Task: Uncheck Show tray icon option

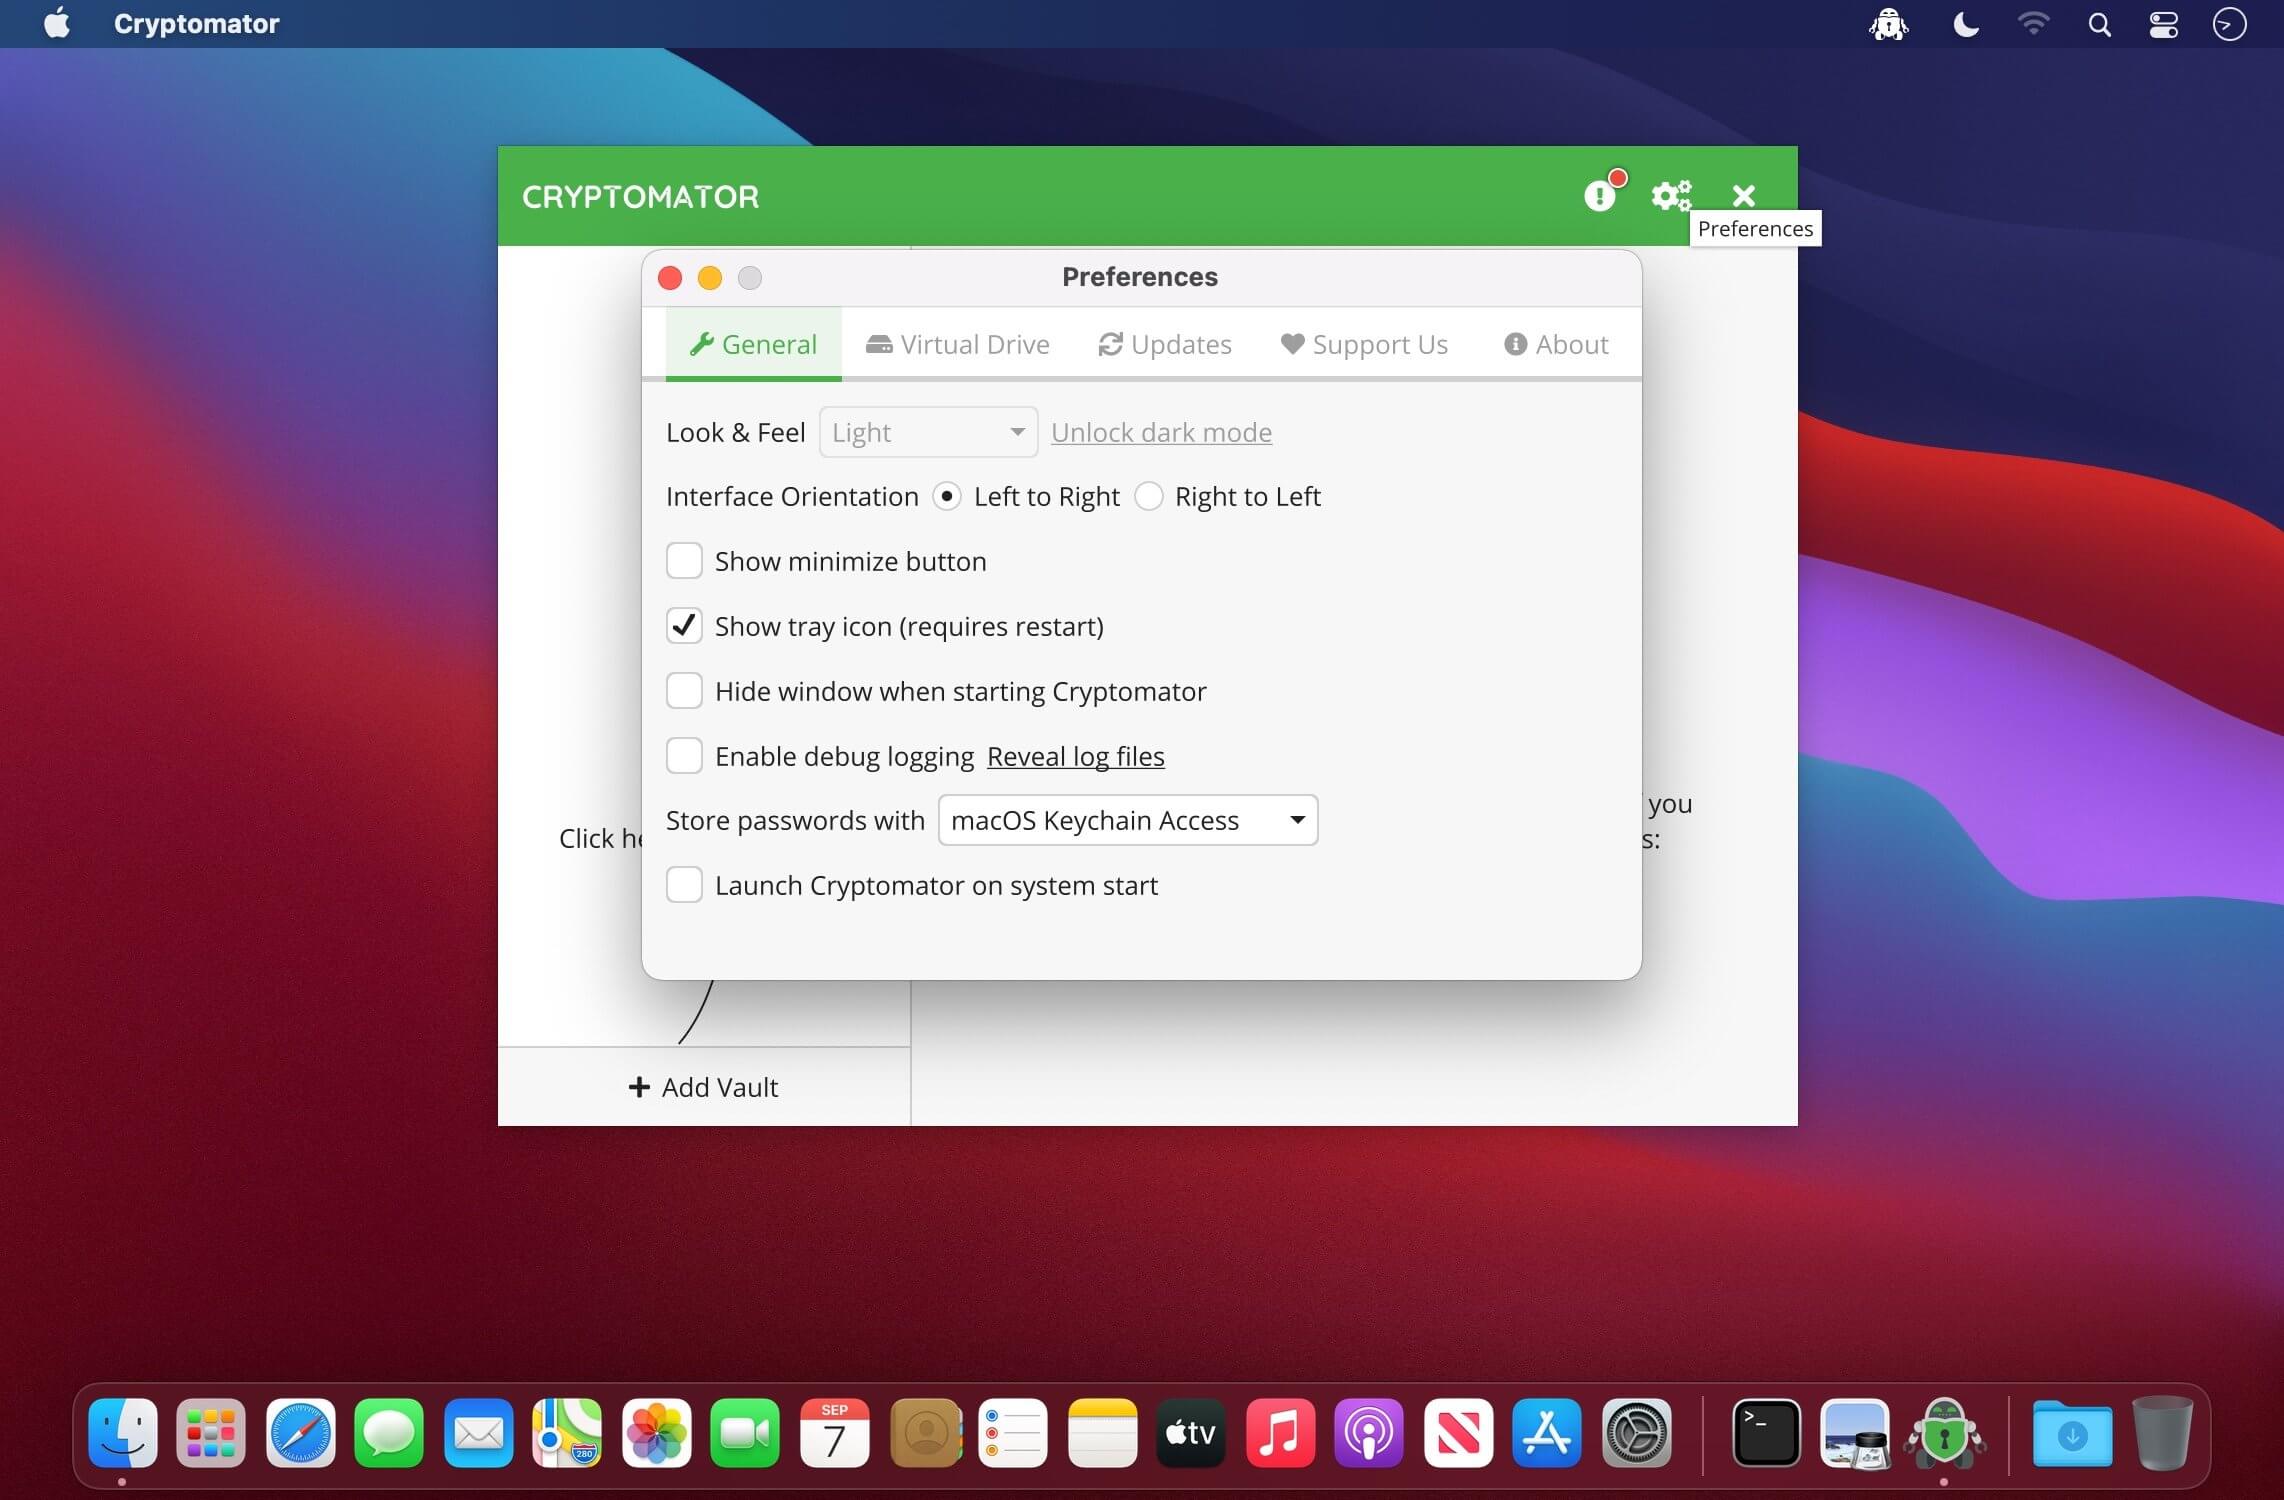Action: pos(684,626)
